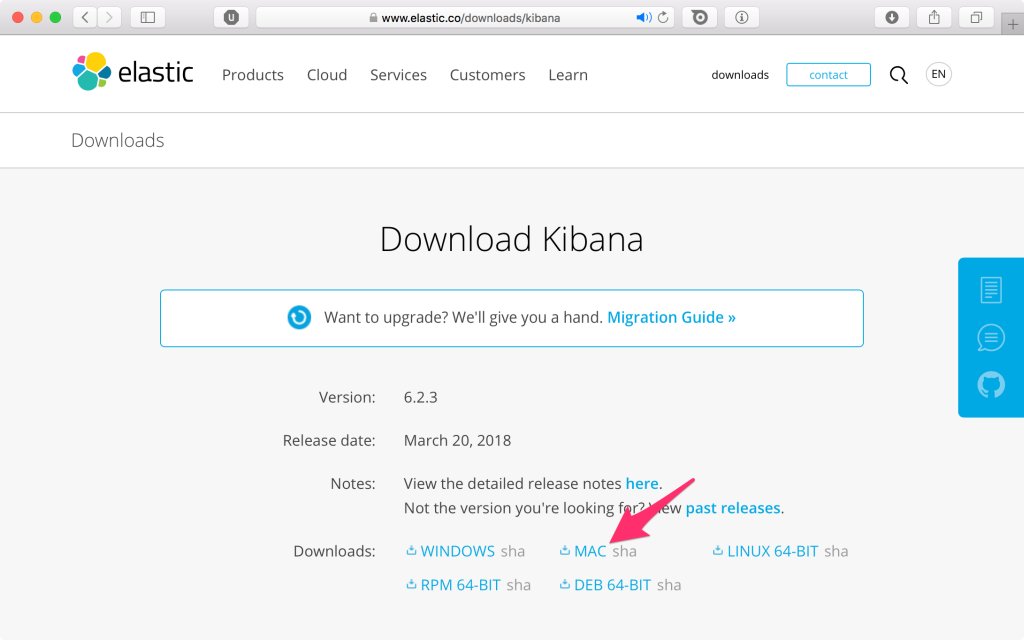Download the WINDOWS package
The height and width of the screenshot is (640, 1024).
pyautogui.click(x=458, y=551)
